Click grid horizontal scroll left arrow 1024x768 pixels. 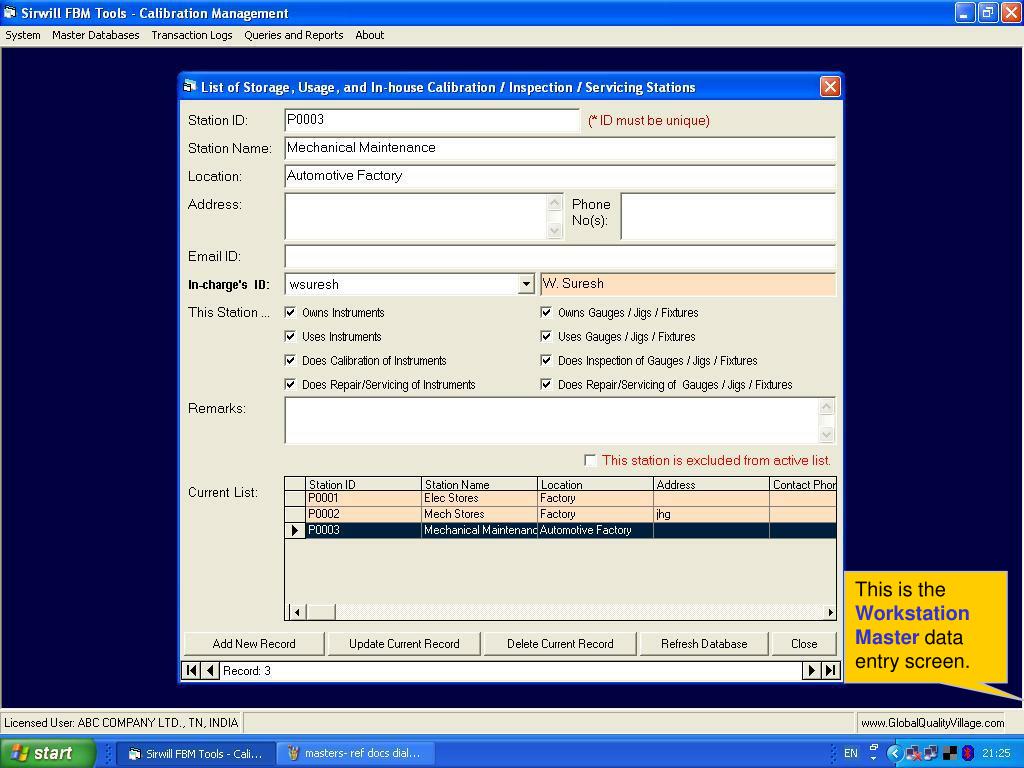pyautogui.click(x=297, y=612)
